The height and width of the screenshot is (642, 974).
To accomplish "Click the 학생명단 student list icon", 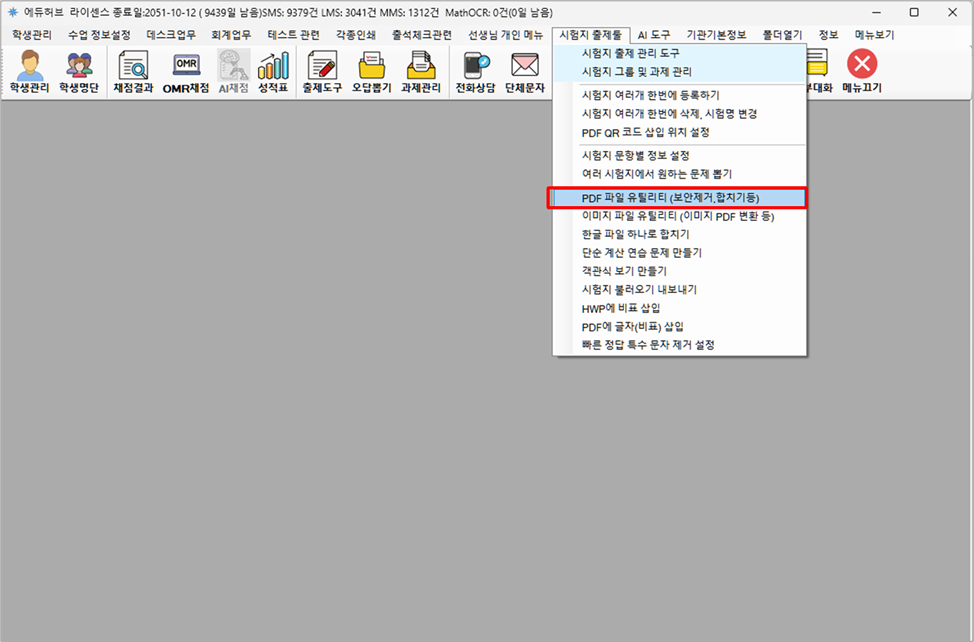I will pyautogui.click(x=79, y=70).
